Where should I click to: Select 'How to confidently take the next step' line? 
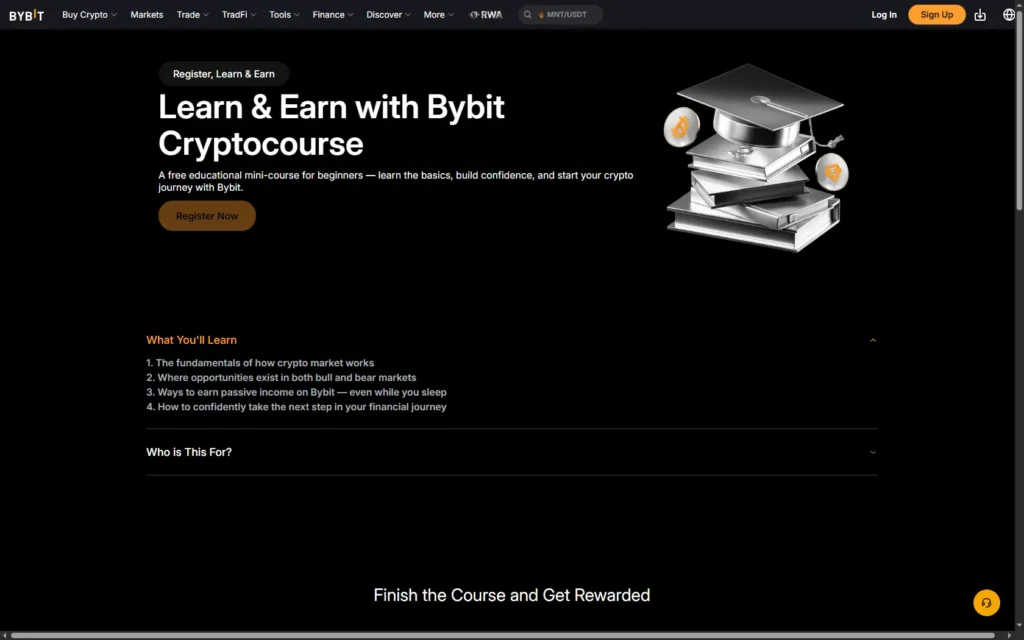coord(296,407)
